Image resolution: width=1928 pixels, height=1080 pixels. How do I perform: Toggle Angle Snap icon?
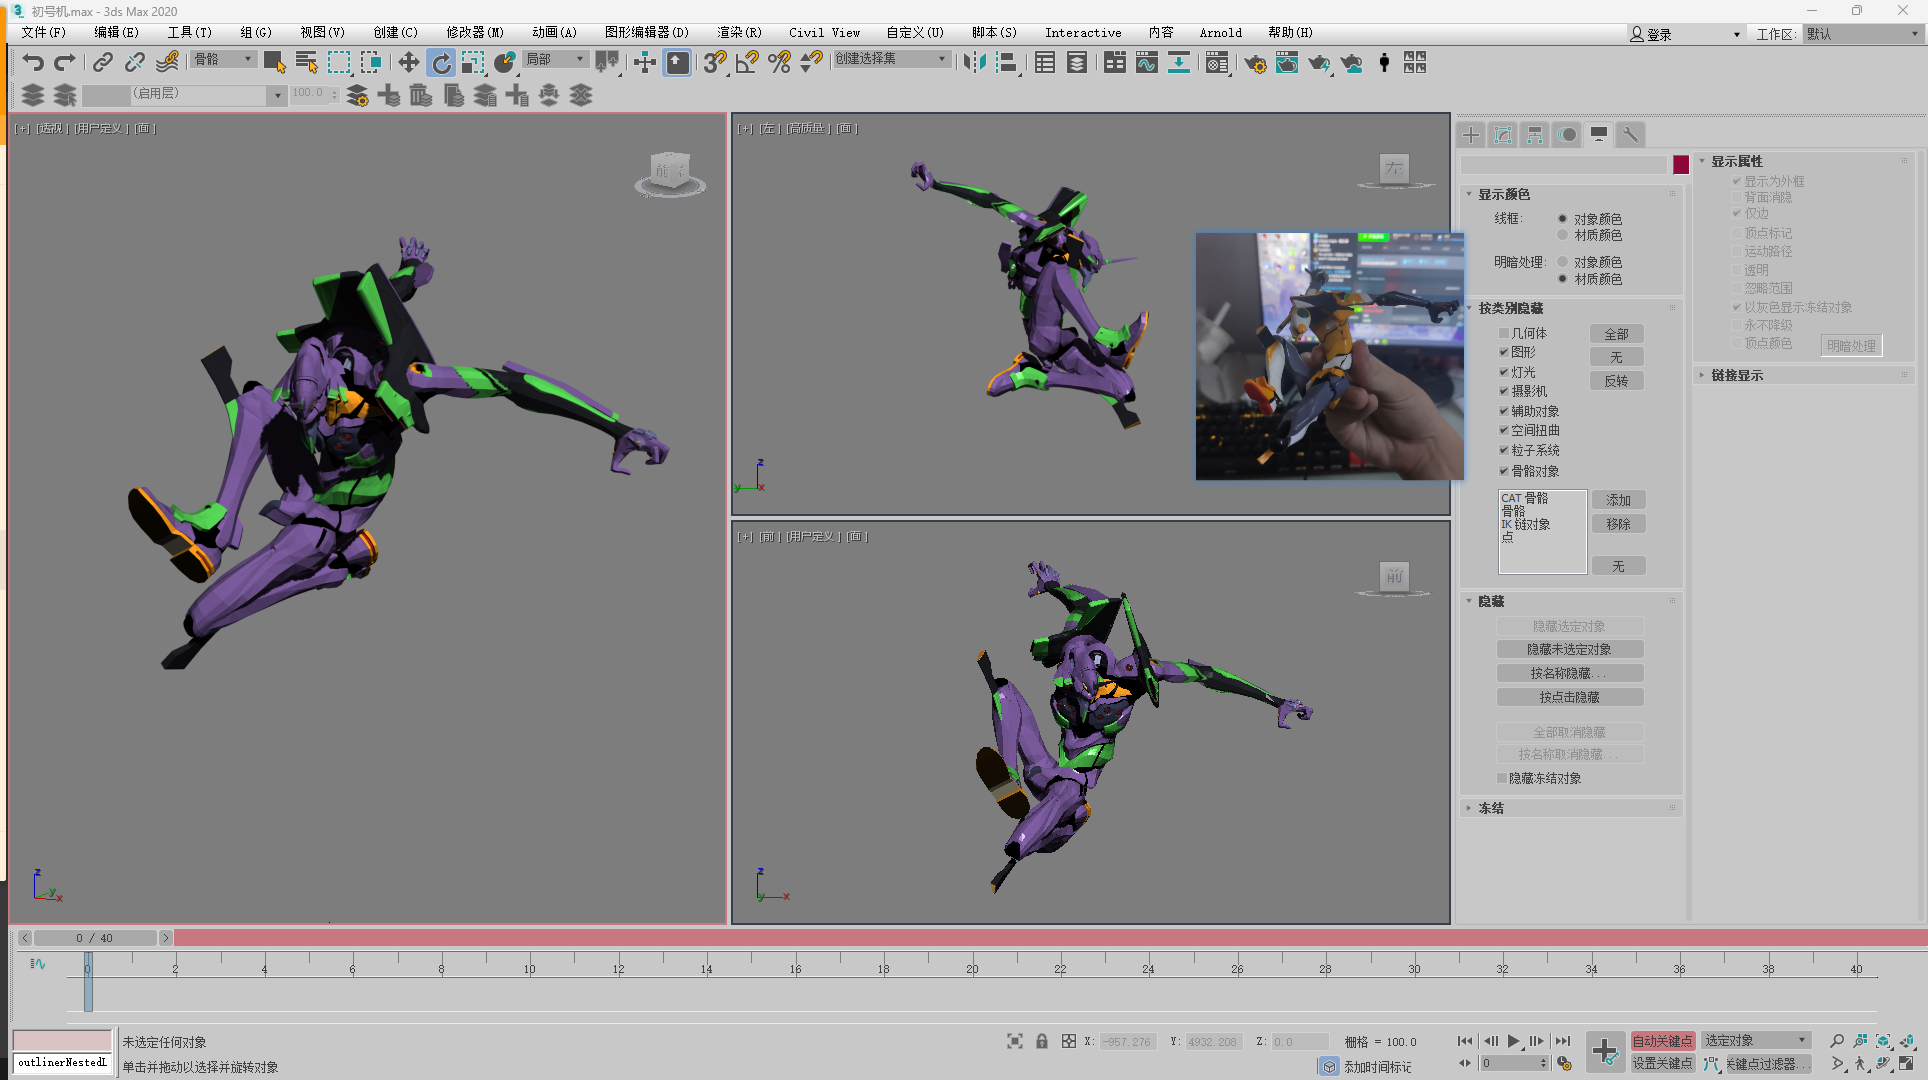747,63
